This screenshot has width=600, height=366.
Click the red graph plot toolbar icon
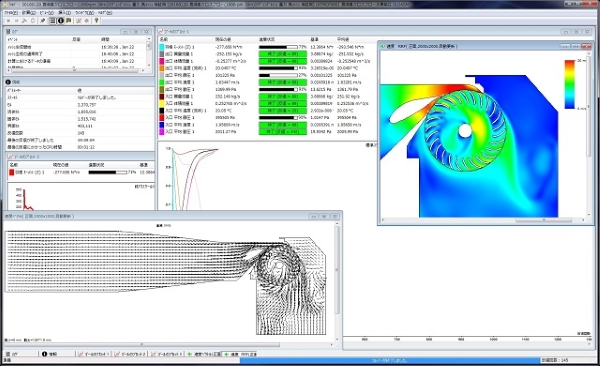(x=78, y=21)
